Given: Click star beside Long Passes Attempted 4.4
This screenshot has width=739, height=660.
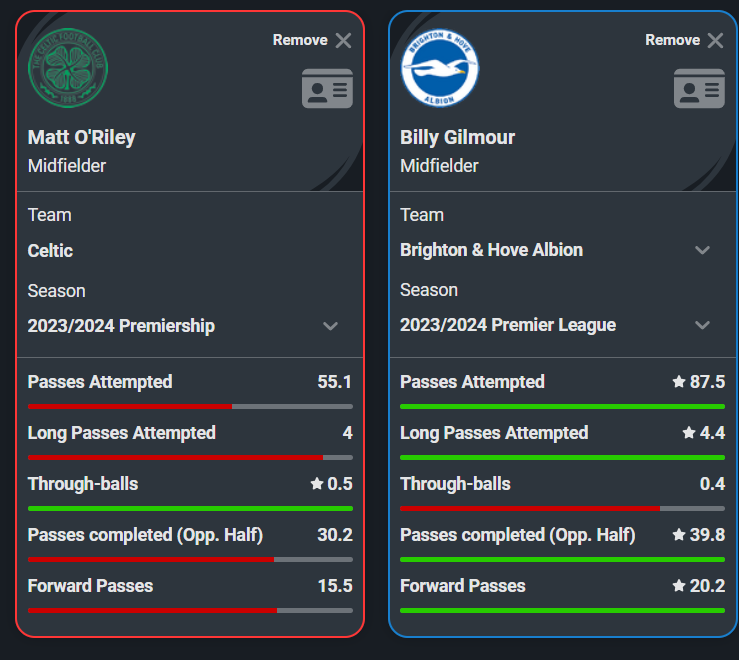Looking at the screenshot, I should [x=689, y=432].
